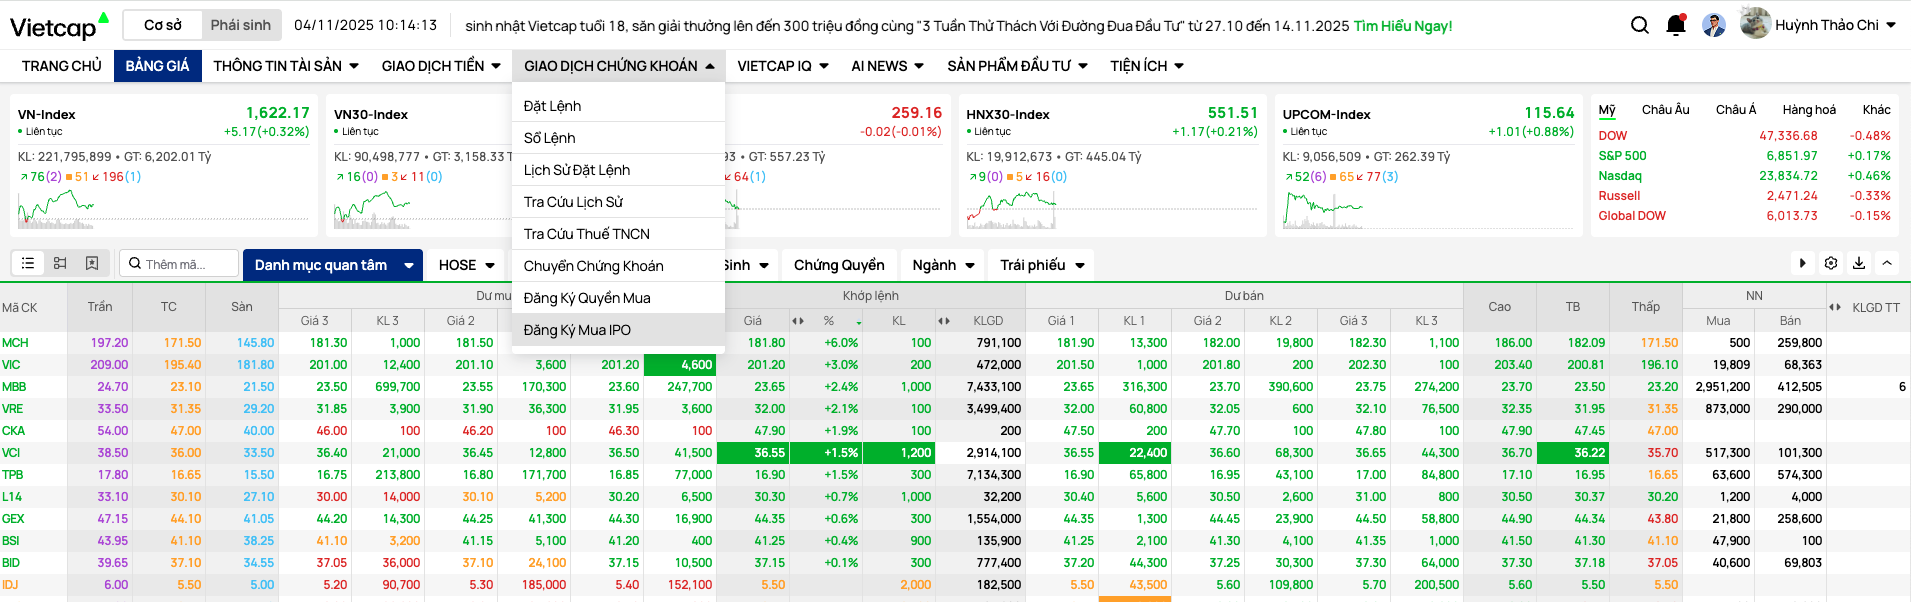Open price board settings gear
The height and width of the screenshot is (602, 1911).
pyautogui.click(x=1831, y=264)
